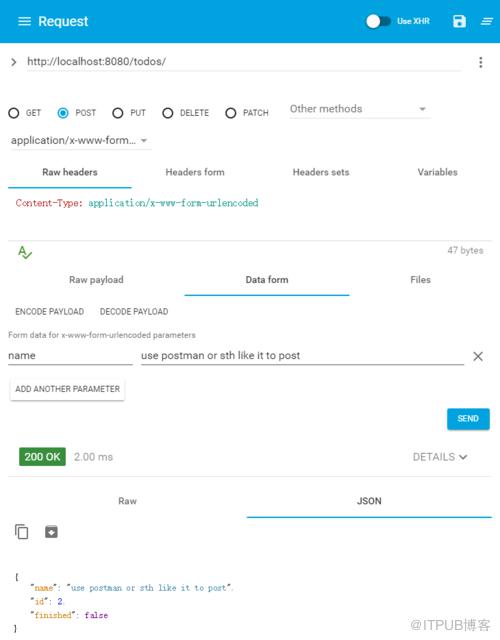Click the DECODE PAYLOAD button
This screenshot has height=640, width=500.
pyautogui.click(x=134, y=311)
